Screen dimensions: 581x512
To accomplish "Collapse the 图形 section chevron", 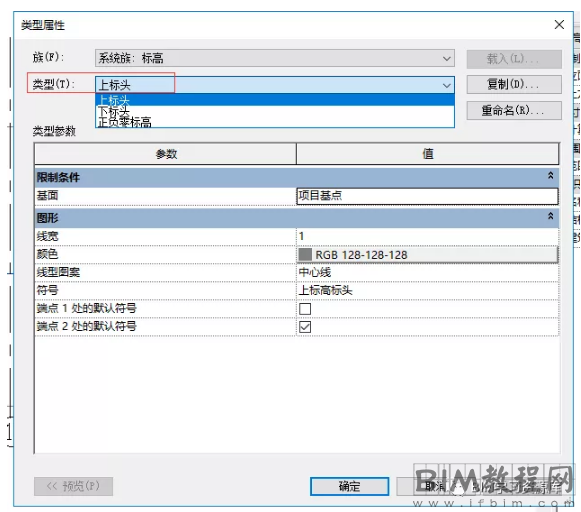I will click(x=551, y=216).
